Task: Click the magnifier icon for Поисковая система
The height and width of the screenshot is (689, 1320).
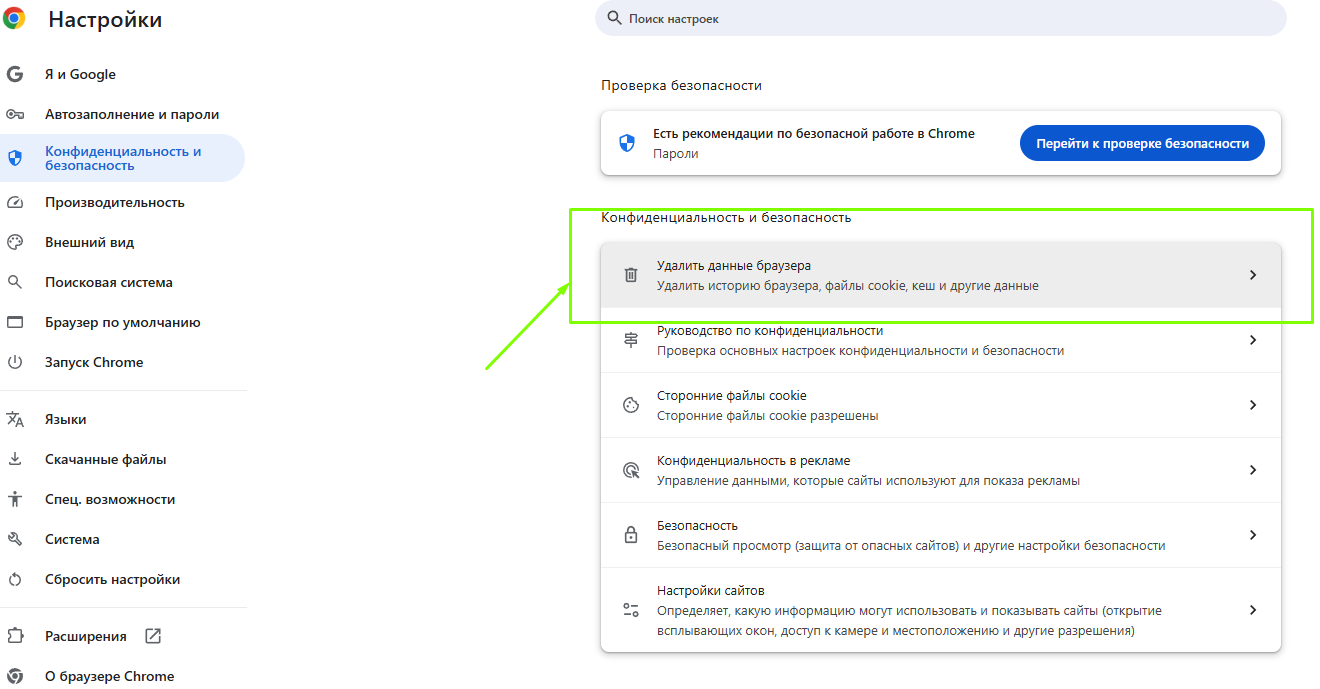Action: click(x=14, y=282)
